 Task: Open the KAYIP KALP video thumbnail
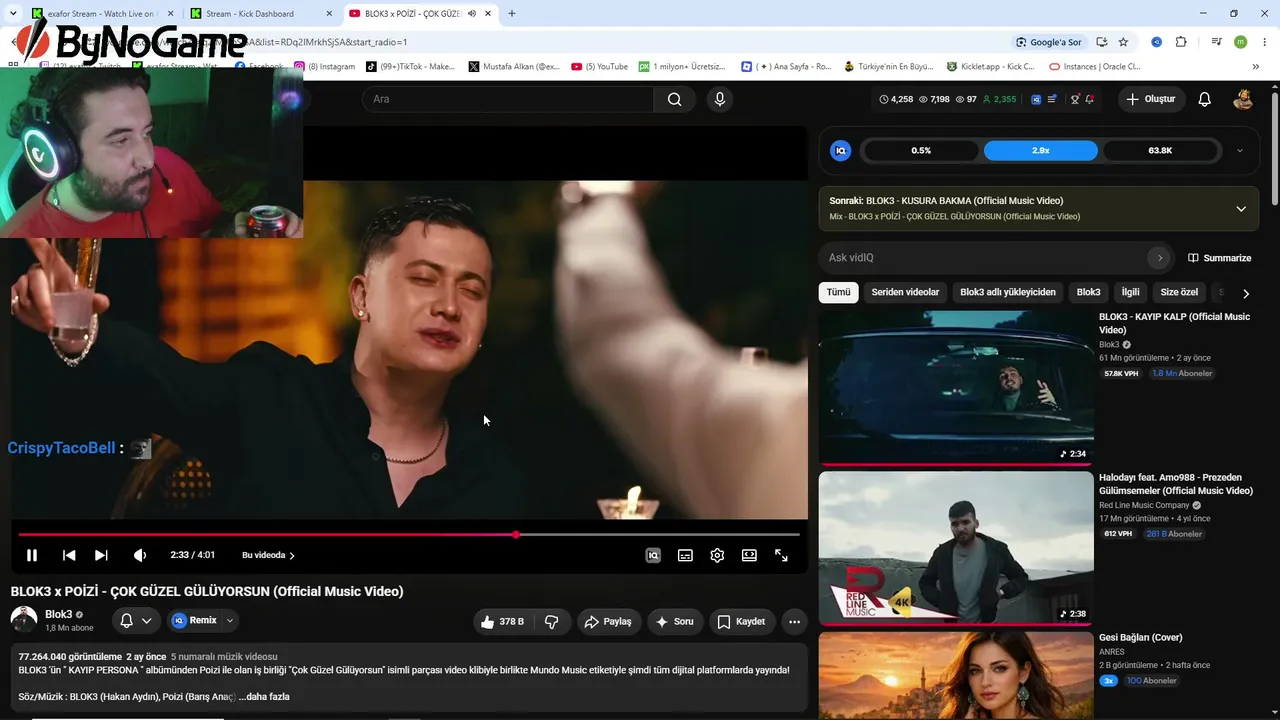[x=956, y=387]
